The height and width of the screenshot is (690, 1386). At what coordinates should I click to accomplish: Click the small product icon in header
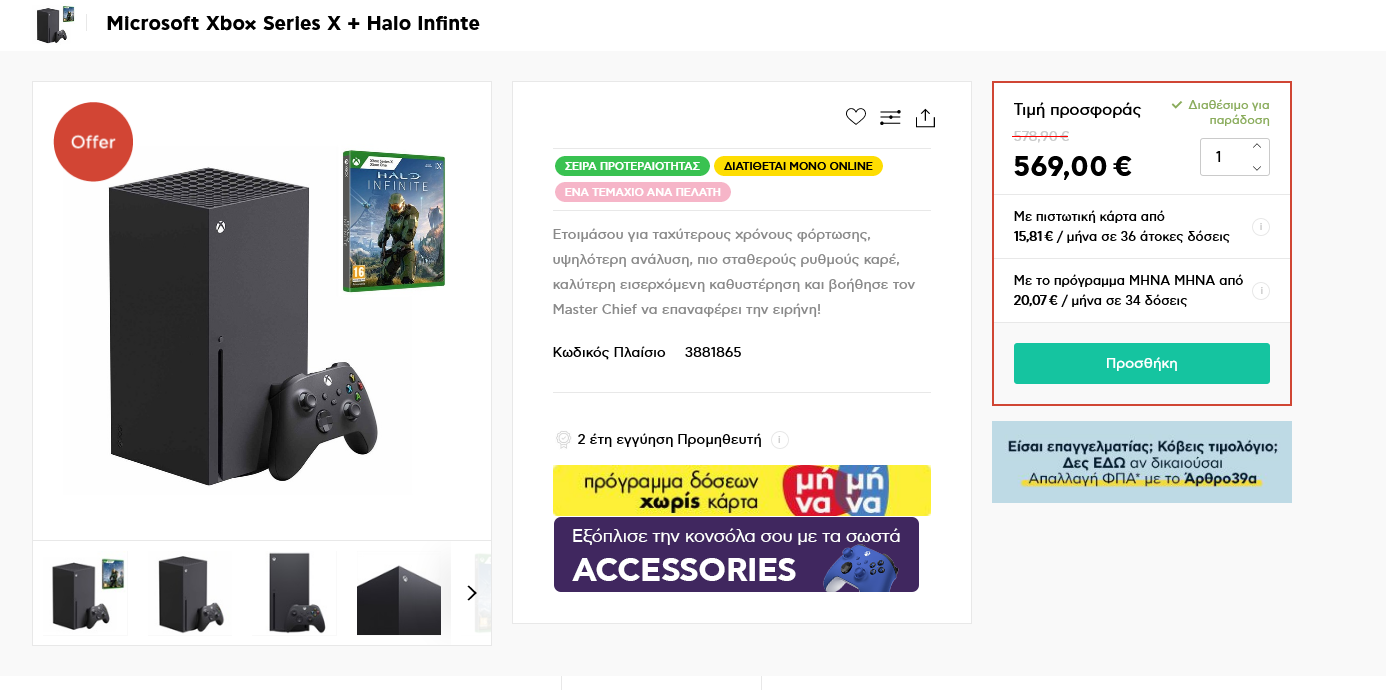point(55,24)
